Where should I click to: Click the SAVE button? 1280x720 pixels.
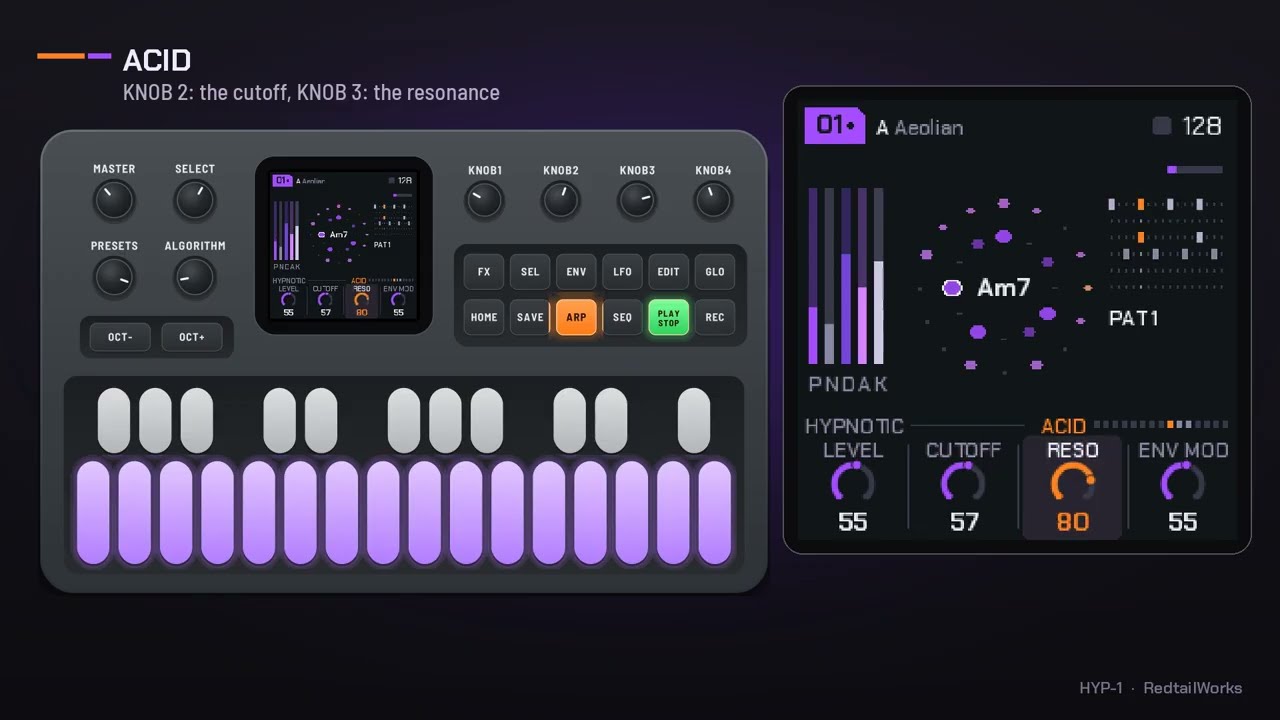tap(530, 318)
